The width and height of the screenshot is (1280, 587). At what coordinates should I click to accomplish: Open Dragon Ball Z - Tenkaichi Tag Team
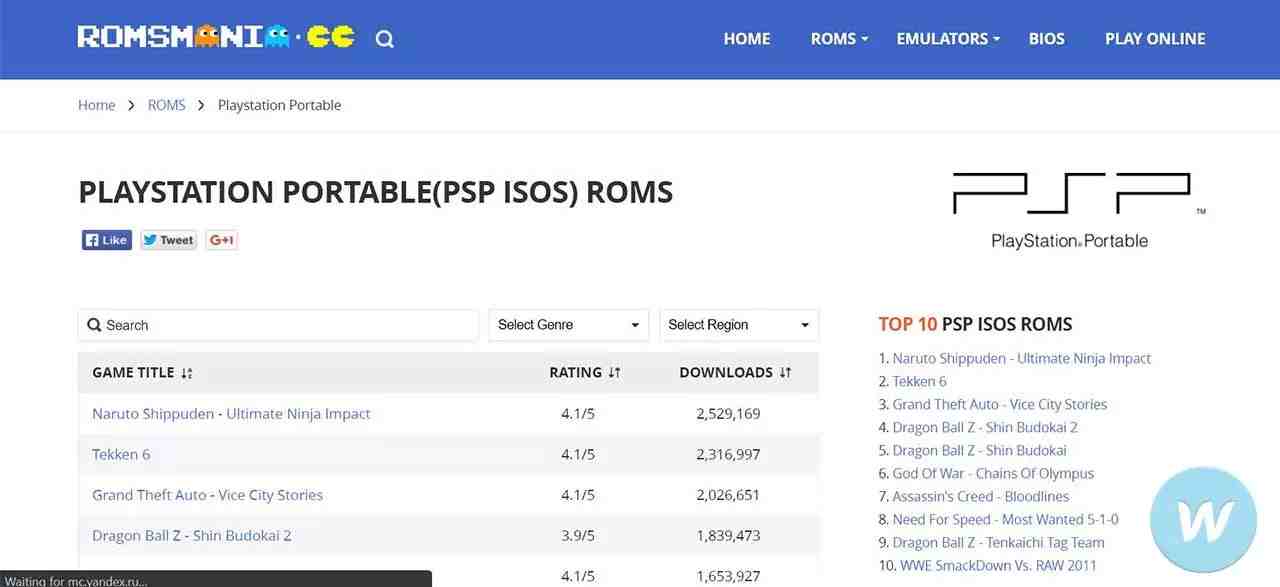(x=999, y=542)
